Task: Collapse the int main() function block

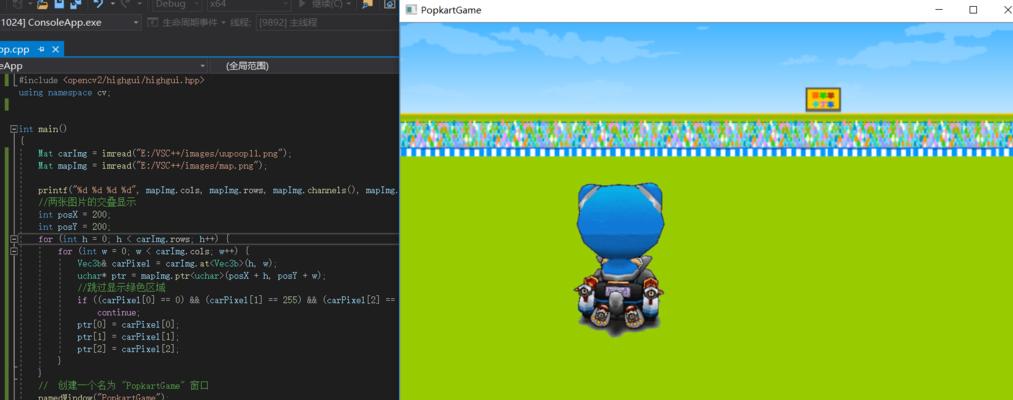Action: pyautogui.click(x=14, y=129)
